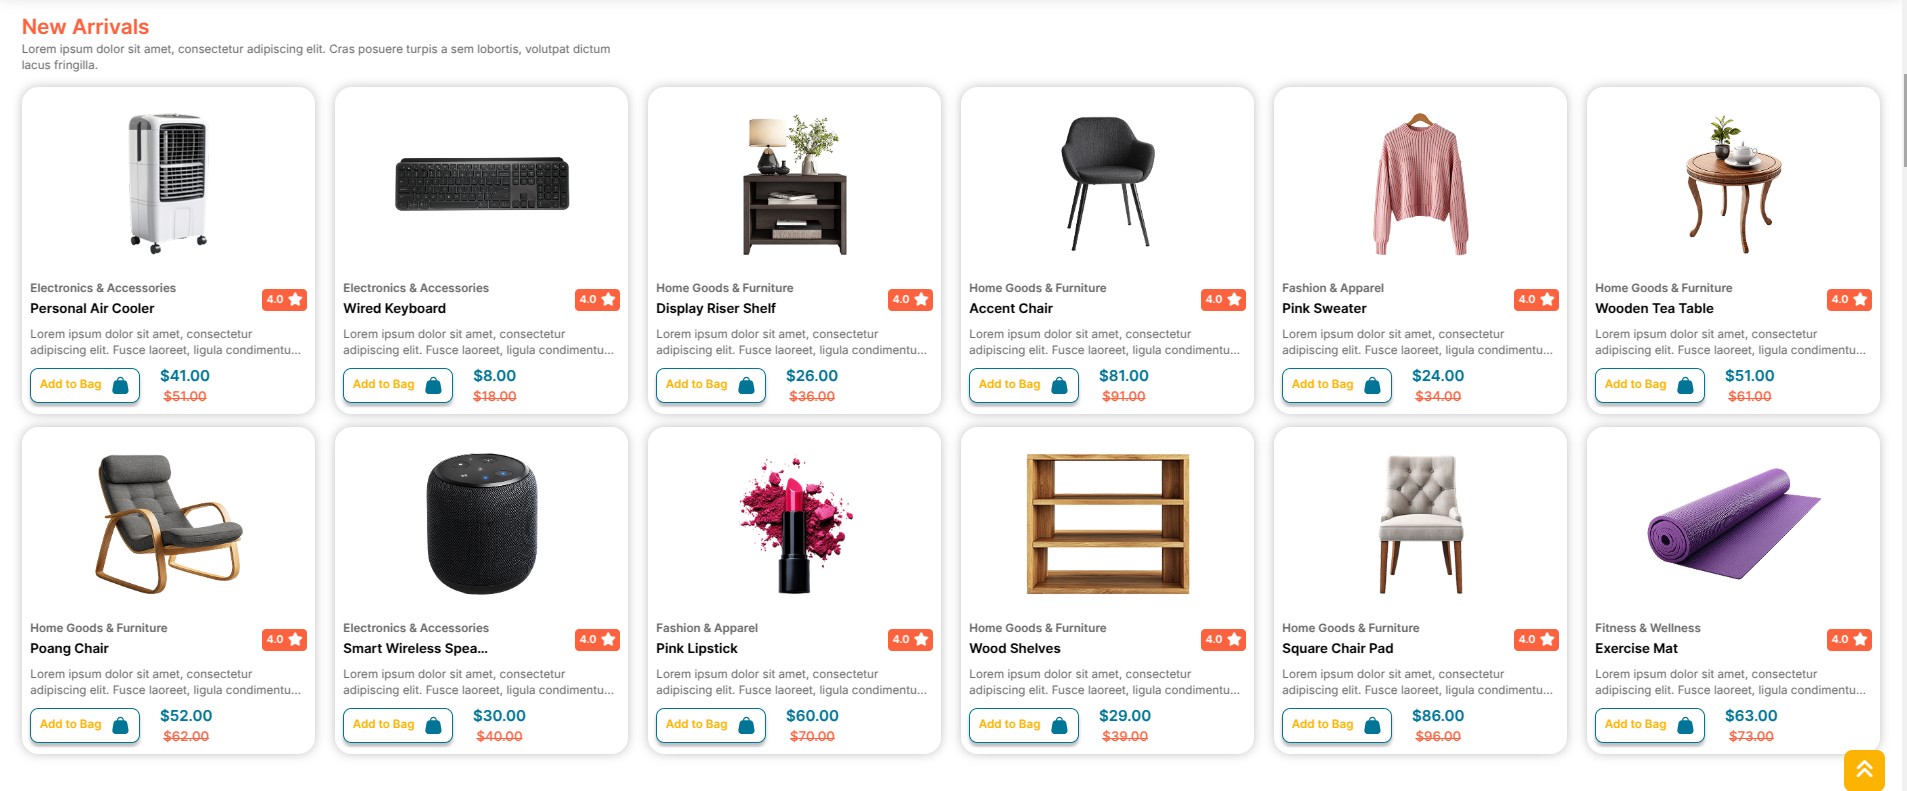
Task: Click the star rating badge on Exercise Mat
Action: (x=1849, y=639)
